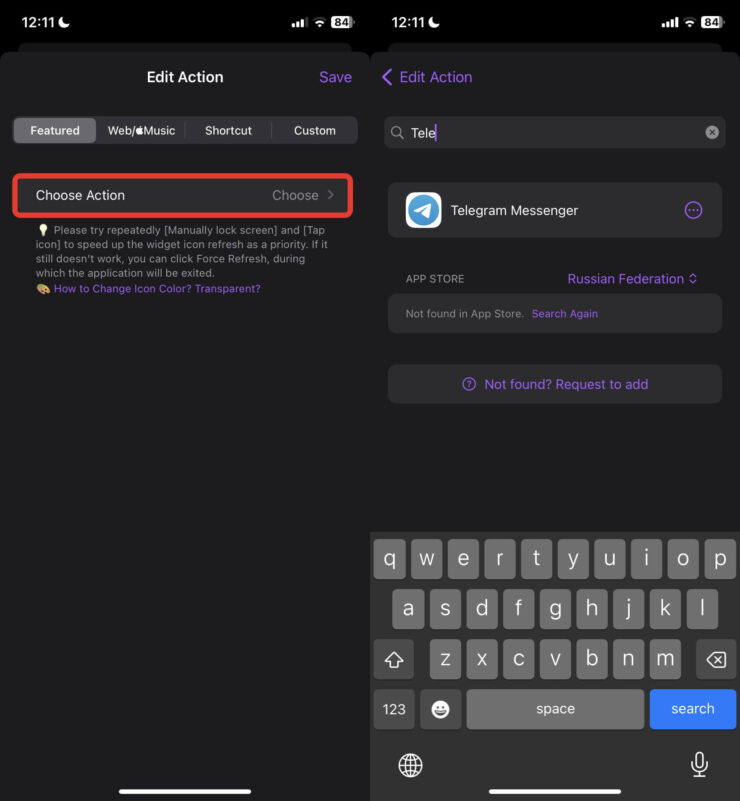Tap the question mark icon in Request to add
The height and width of the screenshot is (801, 740).
coord(469,384)
